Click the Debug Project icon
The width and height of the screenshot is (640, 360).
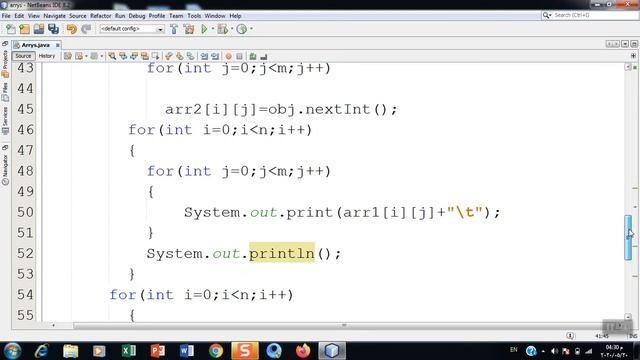pyautogui.click(x=223, y=29)
